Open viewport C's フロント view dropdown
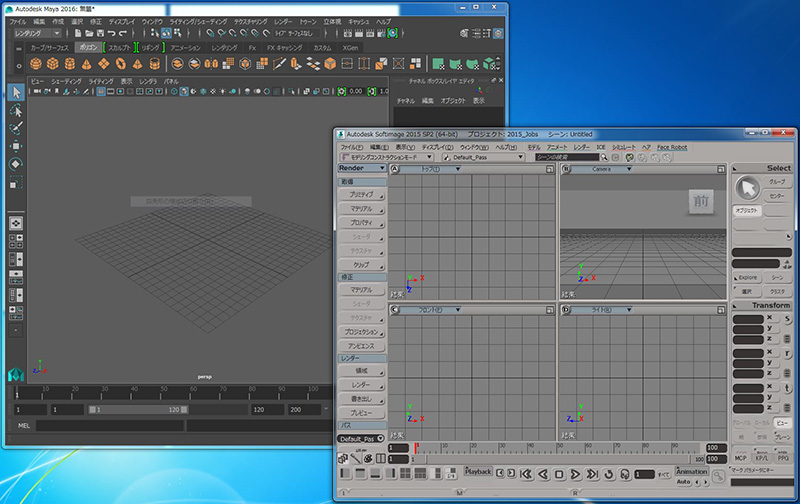The height and width of the screenshot is (504, 800). (x=430, y=310)
